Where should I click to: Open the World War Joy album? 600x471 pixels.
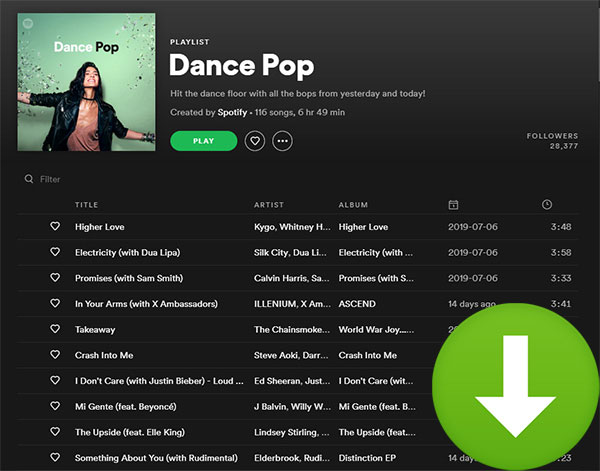coord(376,330)
